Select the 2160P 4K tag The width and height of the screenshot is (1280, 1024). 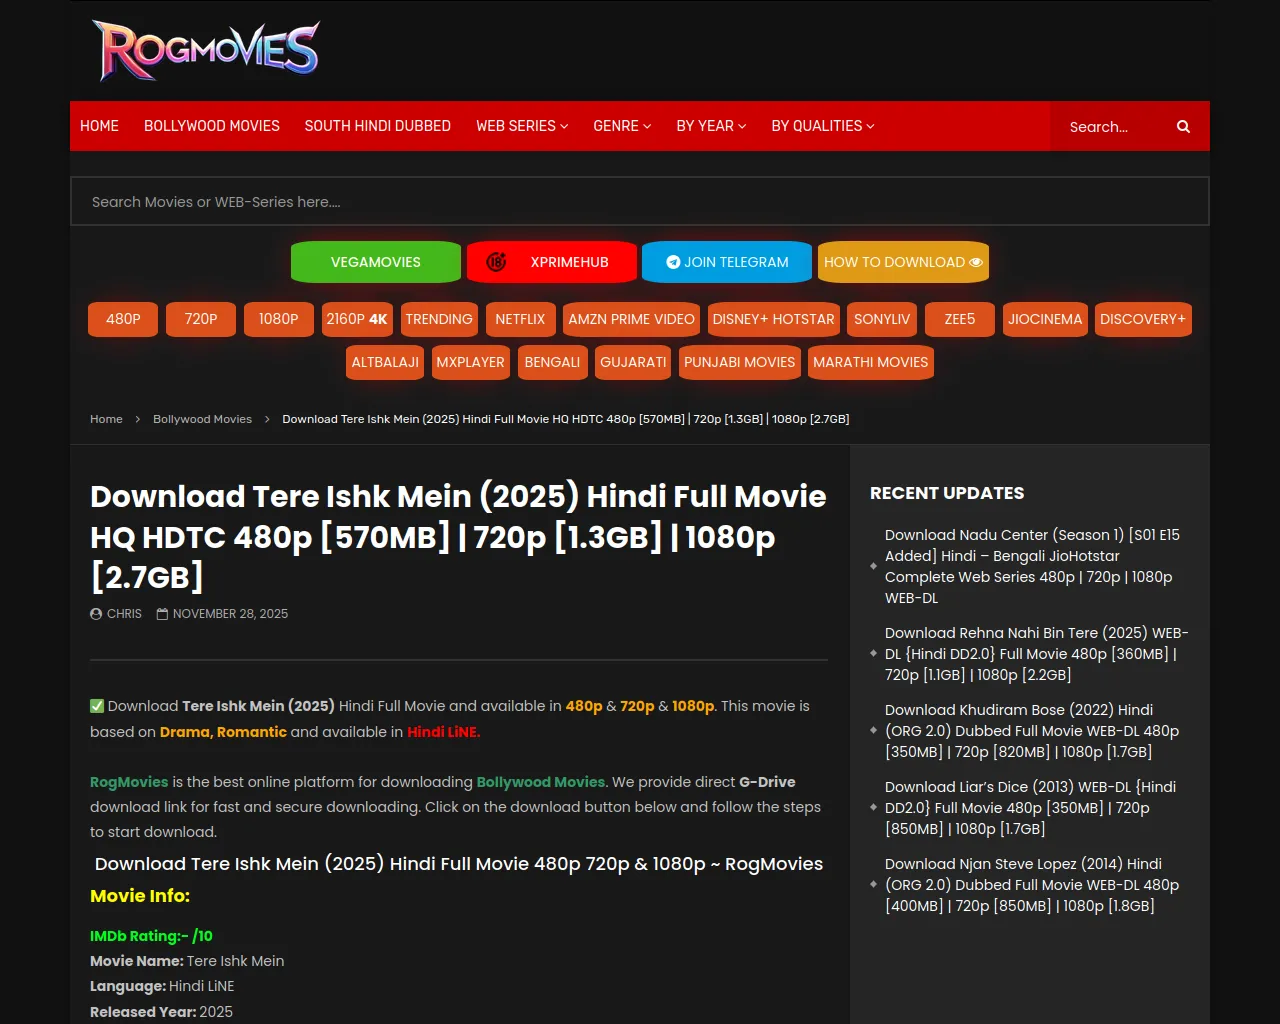pos(357,319)
